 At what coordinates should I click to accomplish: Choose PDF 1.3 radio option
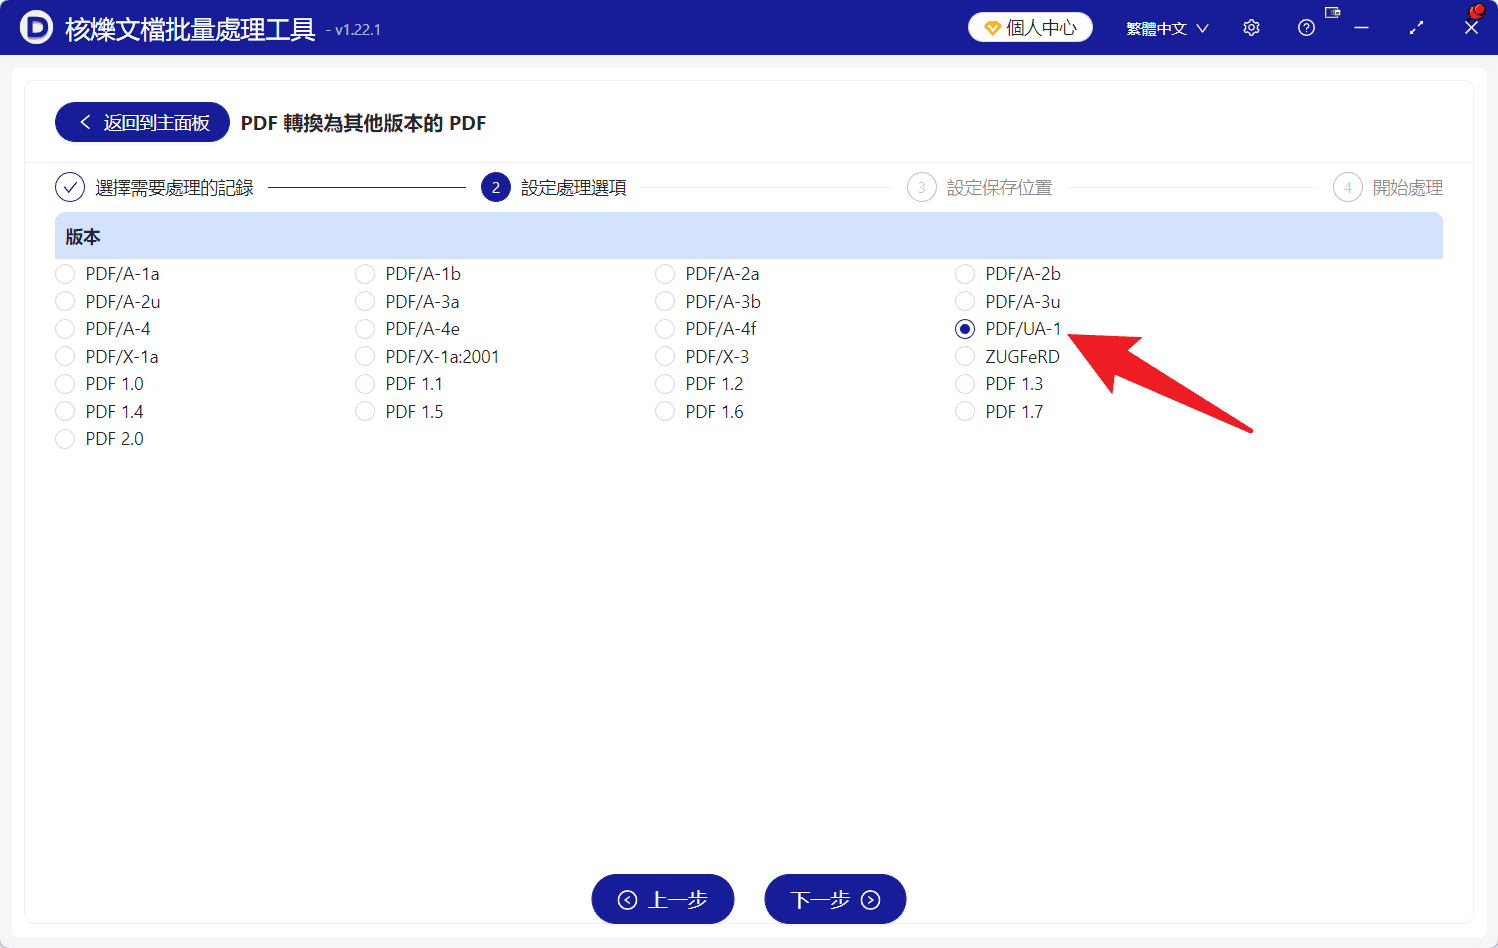(x=965, y=384)
